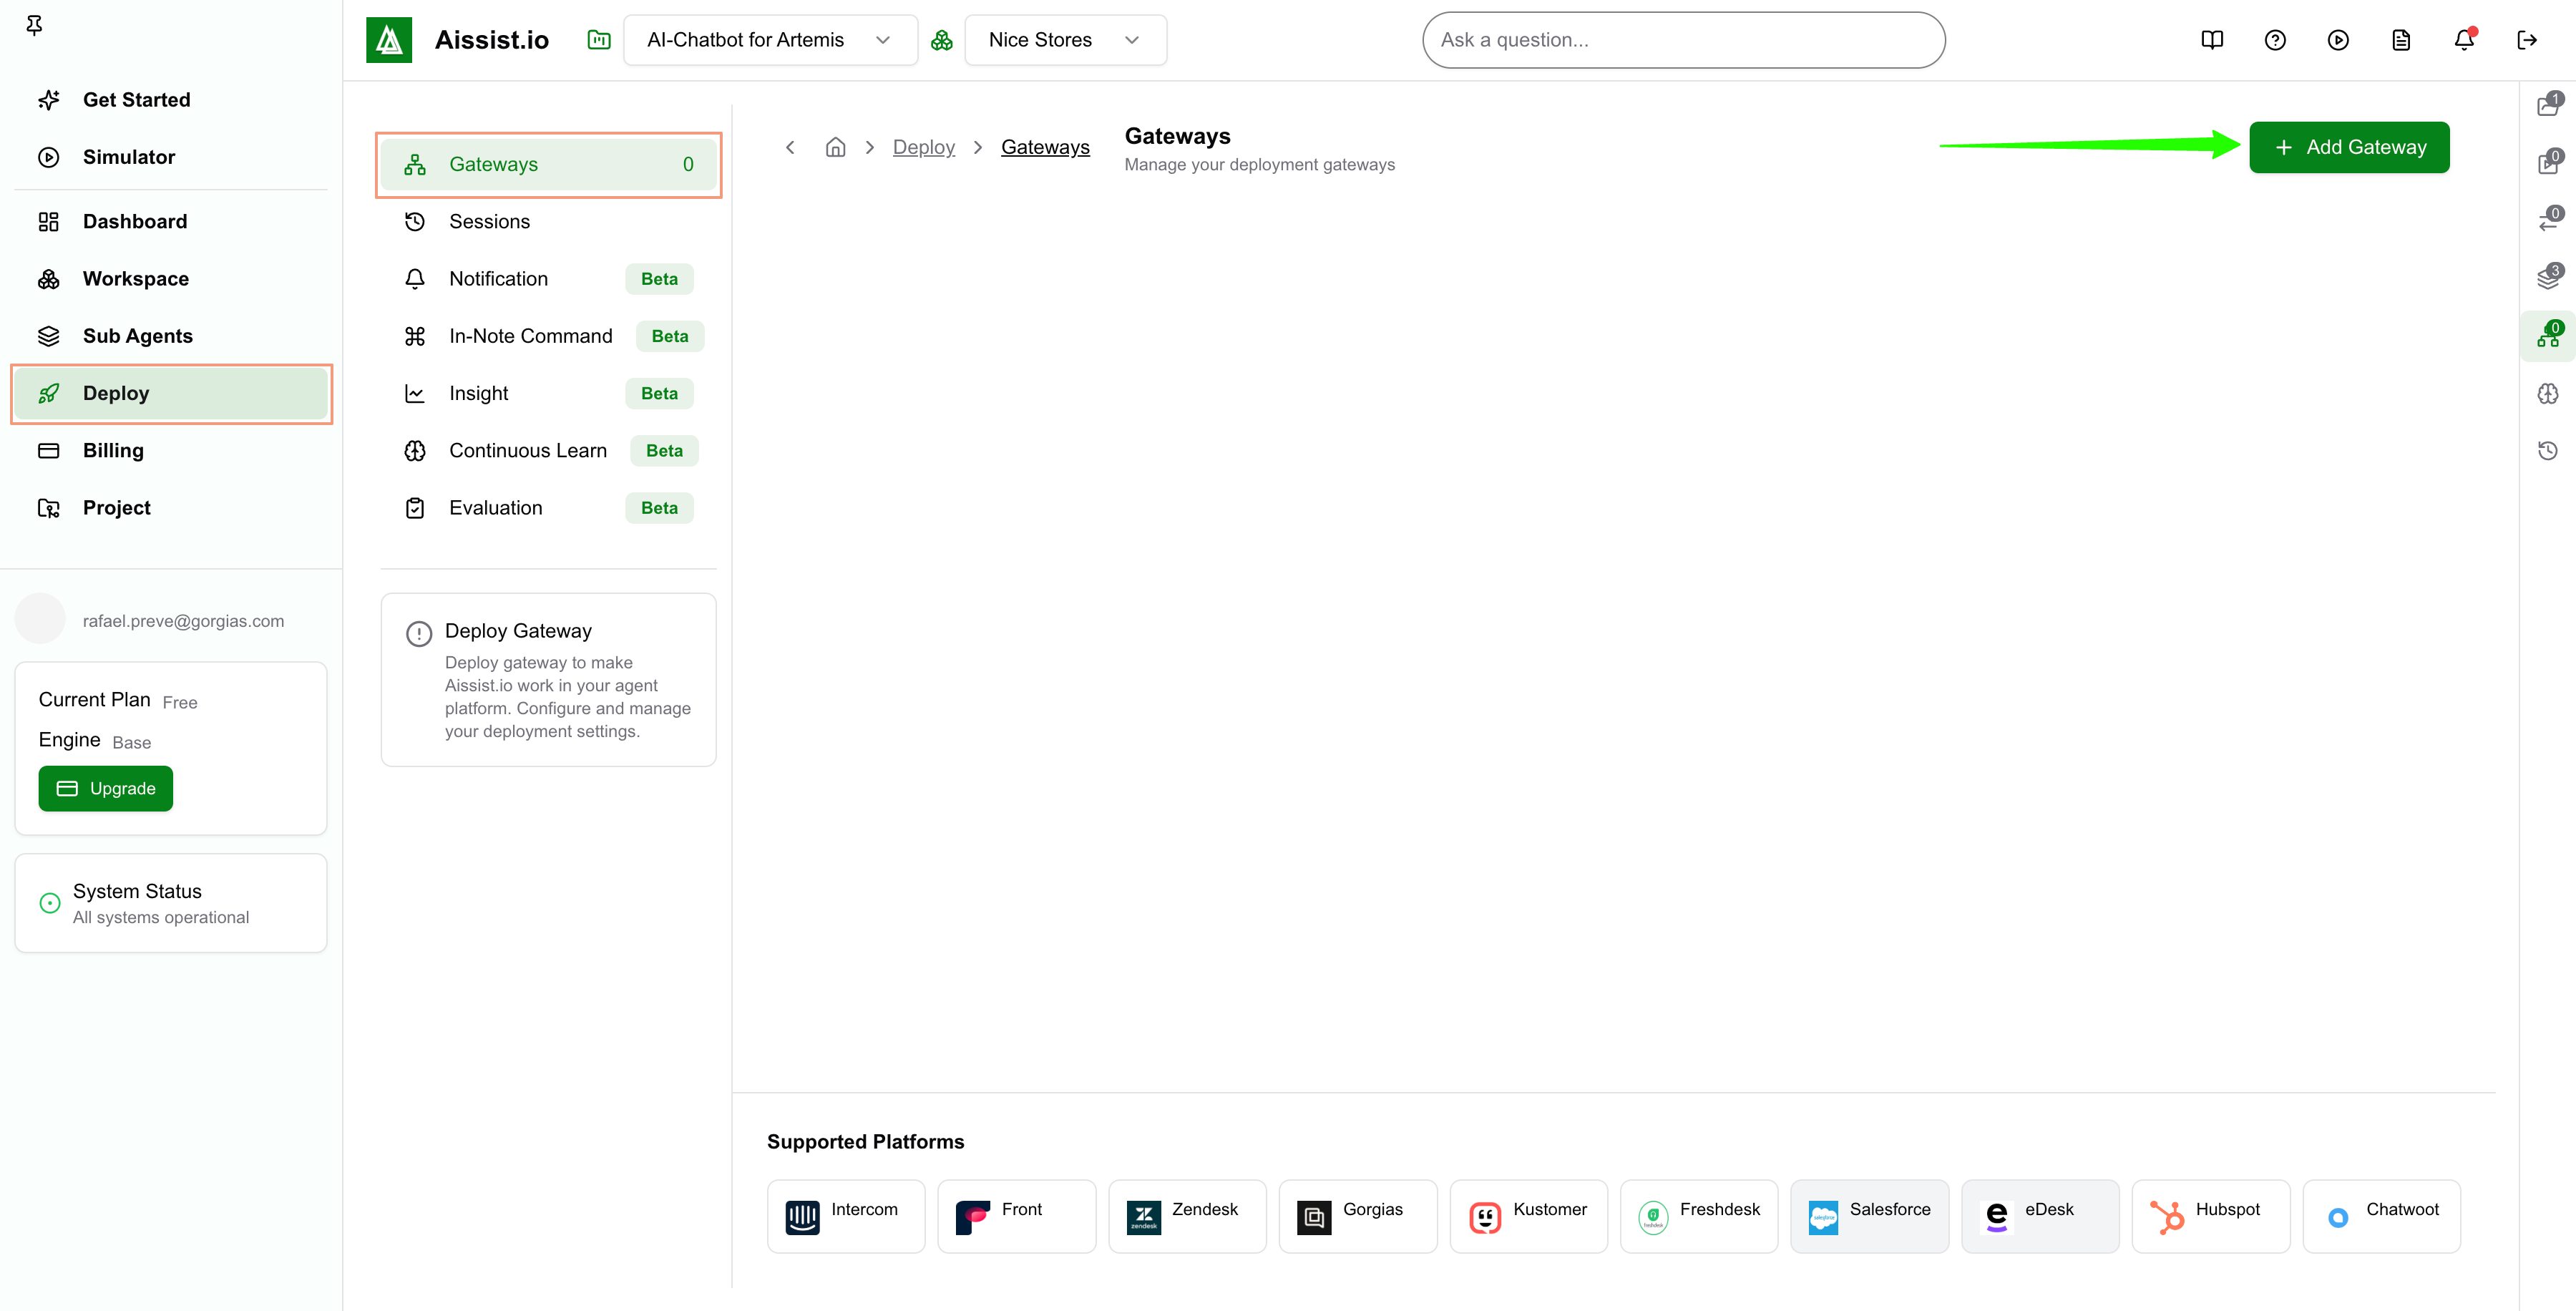Open Sessions in Deploy submenu
The width and height of the screenshot is (2576, 1311).
[548, 221]
